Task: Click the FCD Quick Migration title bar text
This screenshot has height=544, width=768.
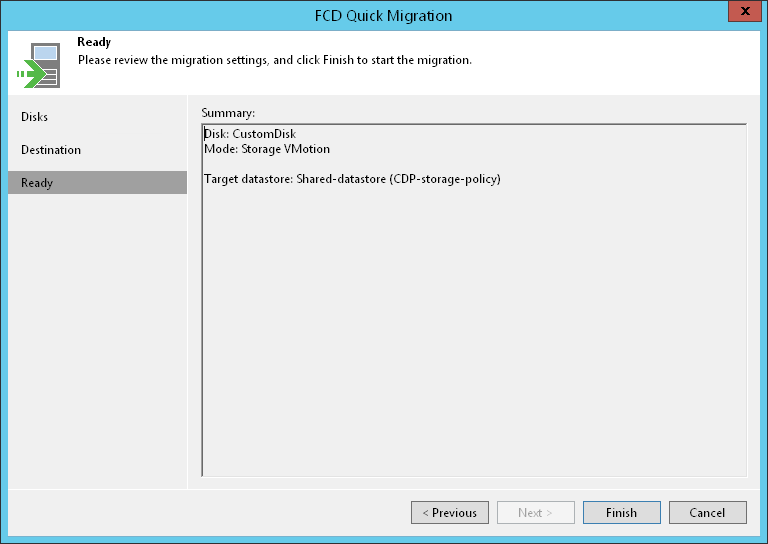Action: tap(384, 15)
